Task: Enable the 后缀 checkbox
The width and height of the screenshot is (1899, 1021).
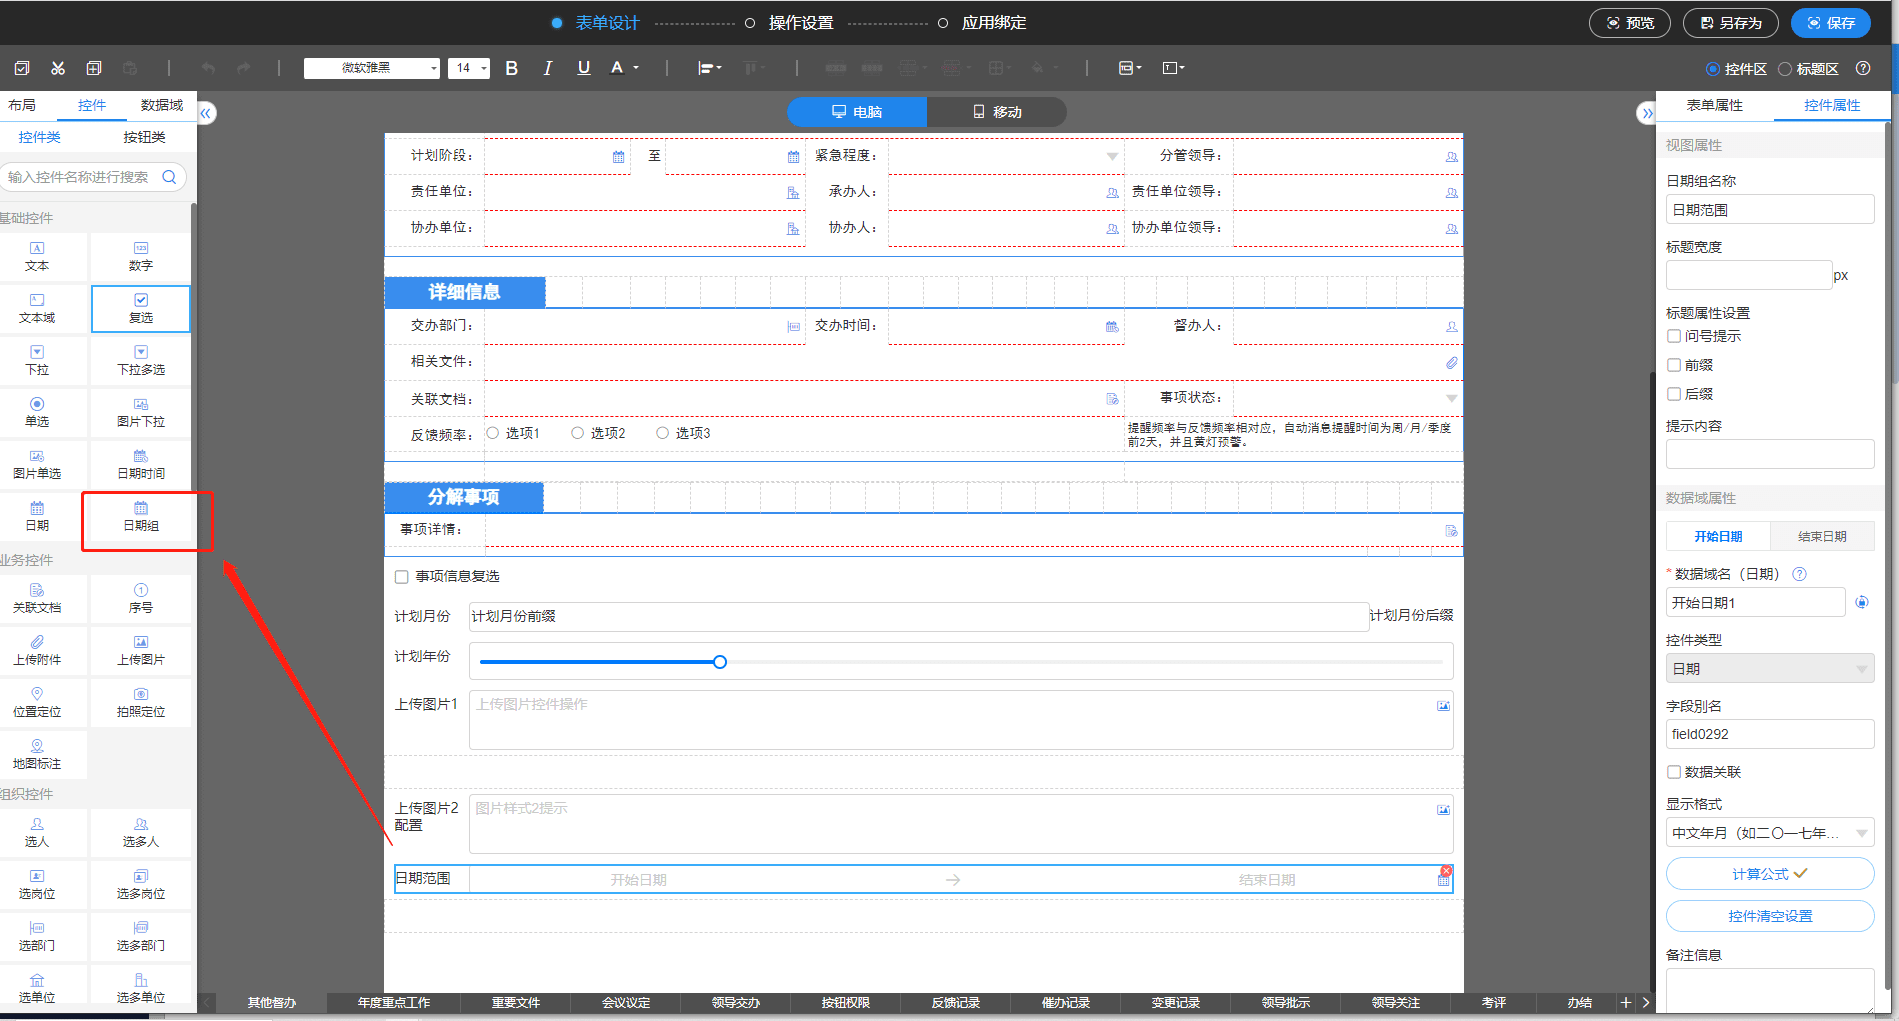Action: pos(1674,394)
